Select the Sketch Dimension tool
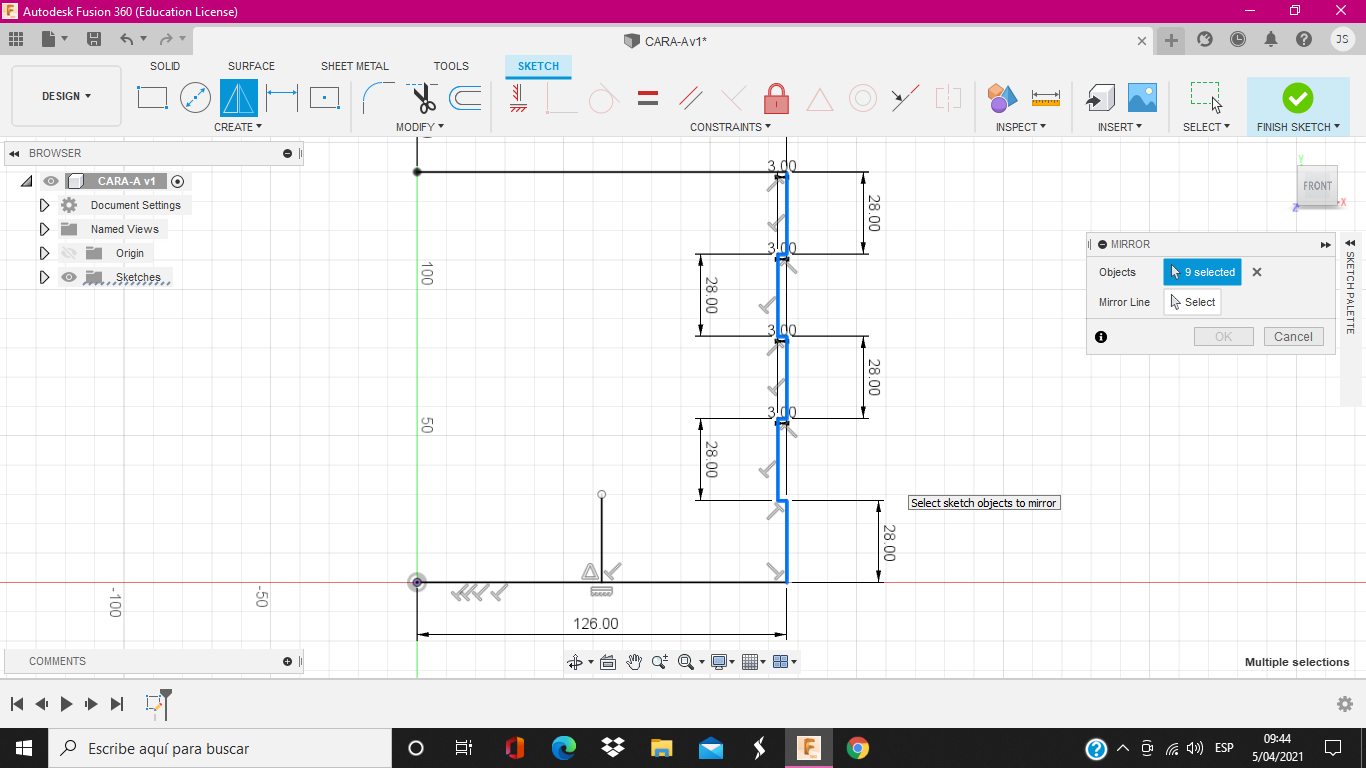Viewport: 1366px width, 768px height. [x=282, y=98]
